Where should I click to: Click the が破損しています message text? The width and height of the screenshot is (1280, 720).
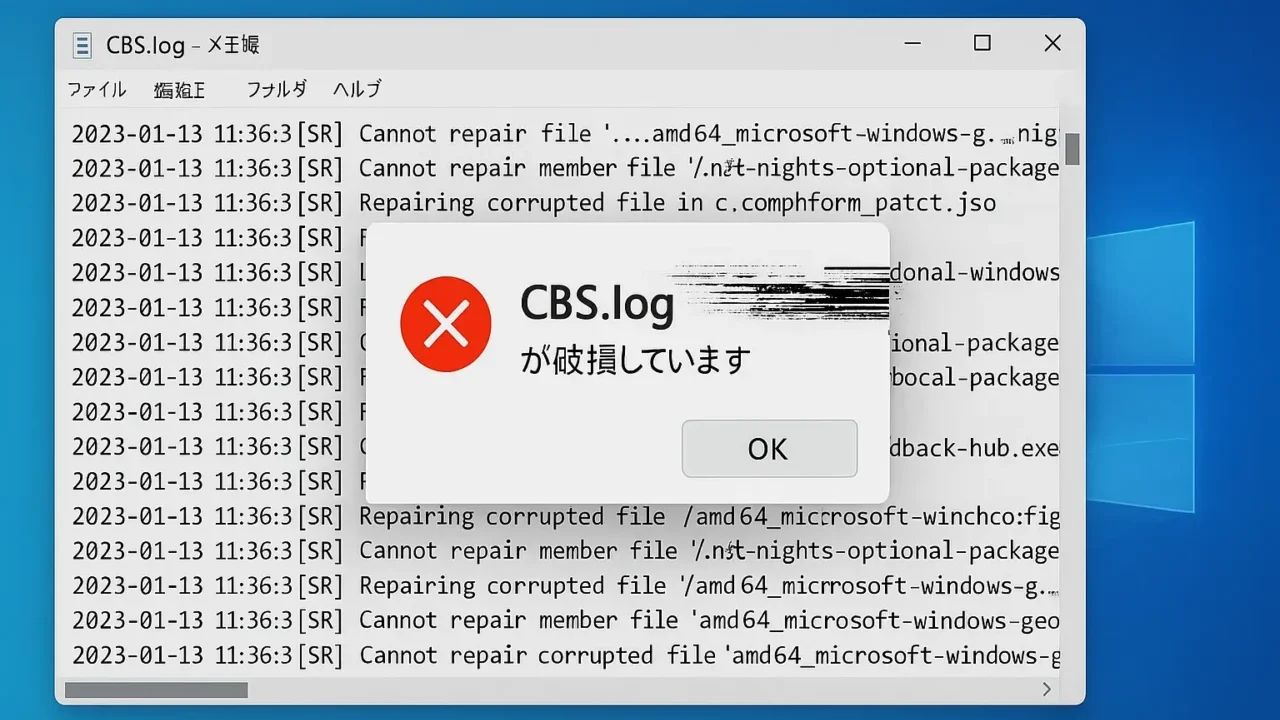pyautogui.click(x=635, y=359)
